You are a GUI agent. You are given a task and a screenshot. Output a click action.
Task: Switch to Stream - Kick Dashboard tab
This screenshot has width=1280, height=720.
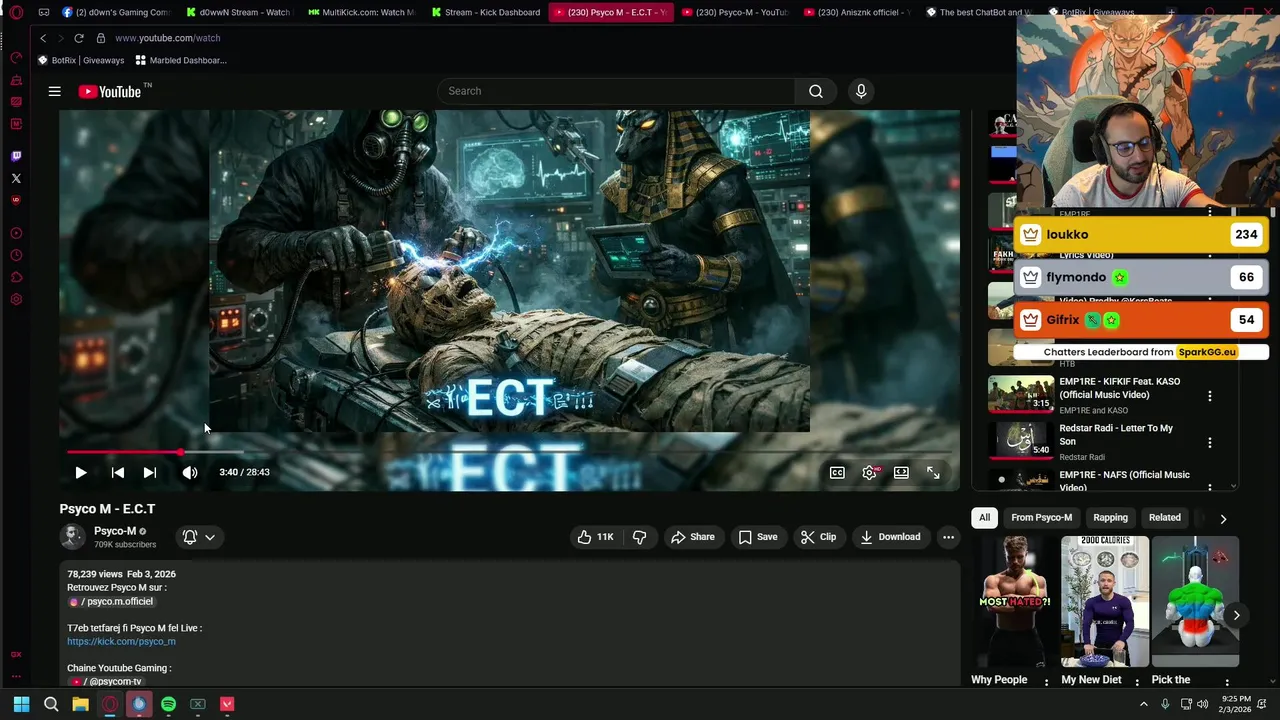click(x=485, y=12)
